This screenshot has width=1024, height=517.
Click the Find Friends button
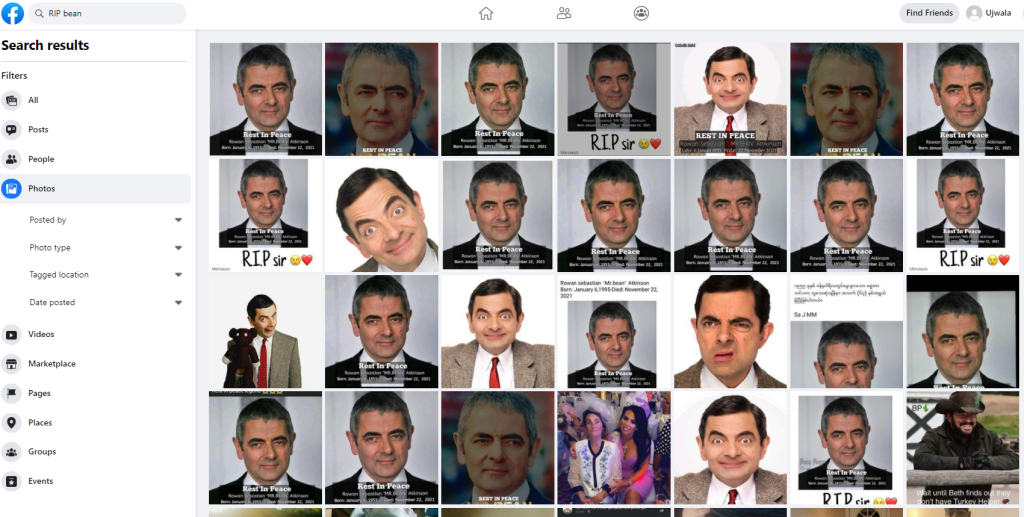pos(928,13)
